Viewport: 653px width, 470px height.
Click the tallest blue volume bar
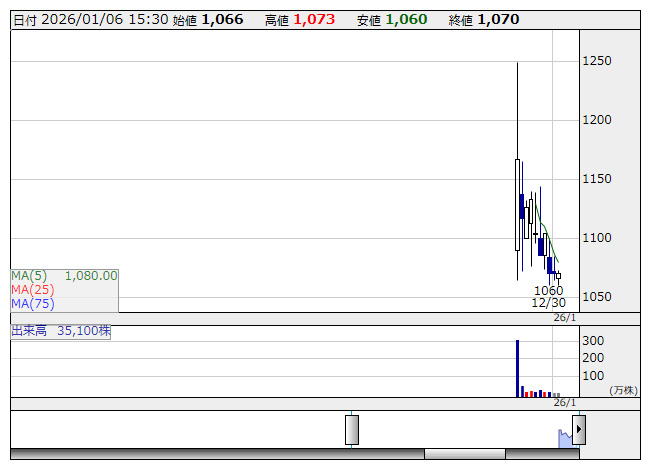click(517, 368)
